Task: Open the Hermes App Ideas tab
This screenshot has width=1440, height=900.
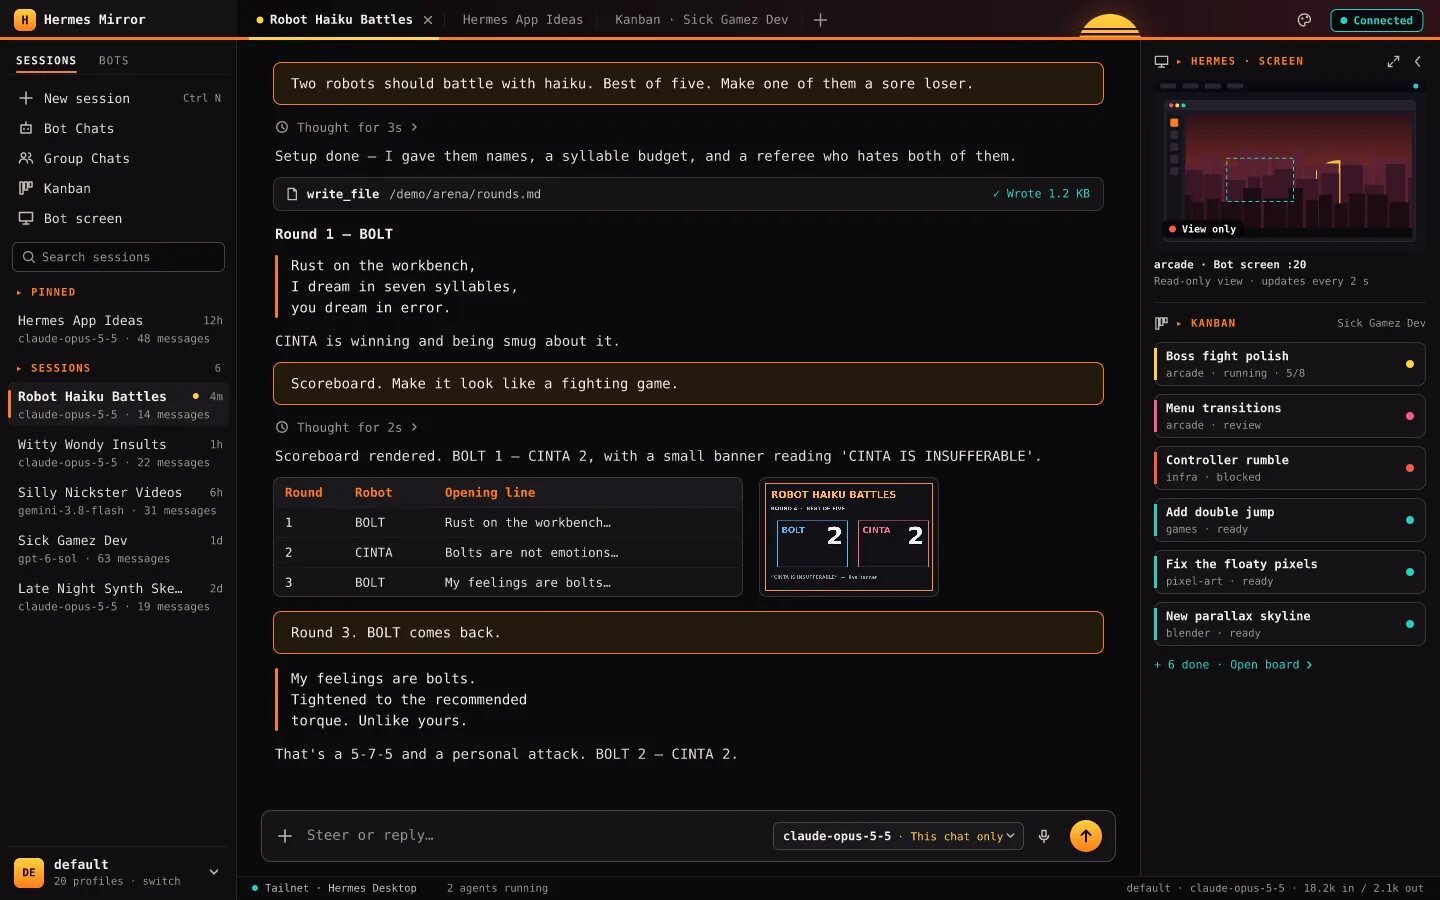Action: (x=522, y=20)
